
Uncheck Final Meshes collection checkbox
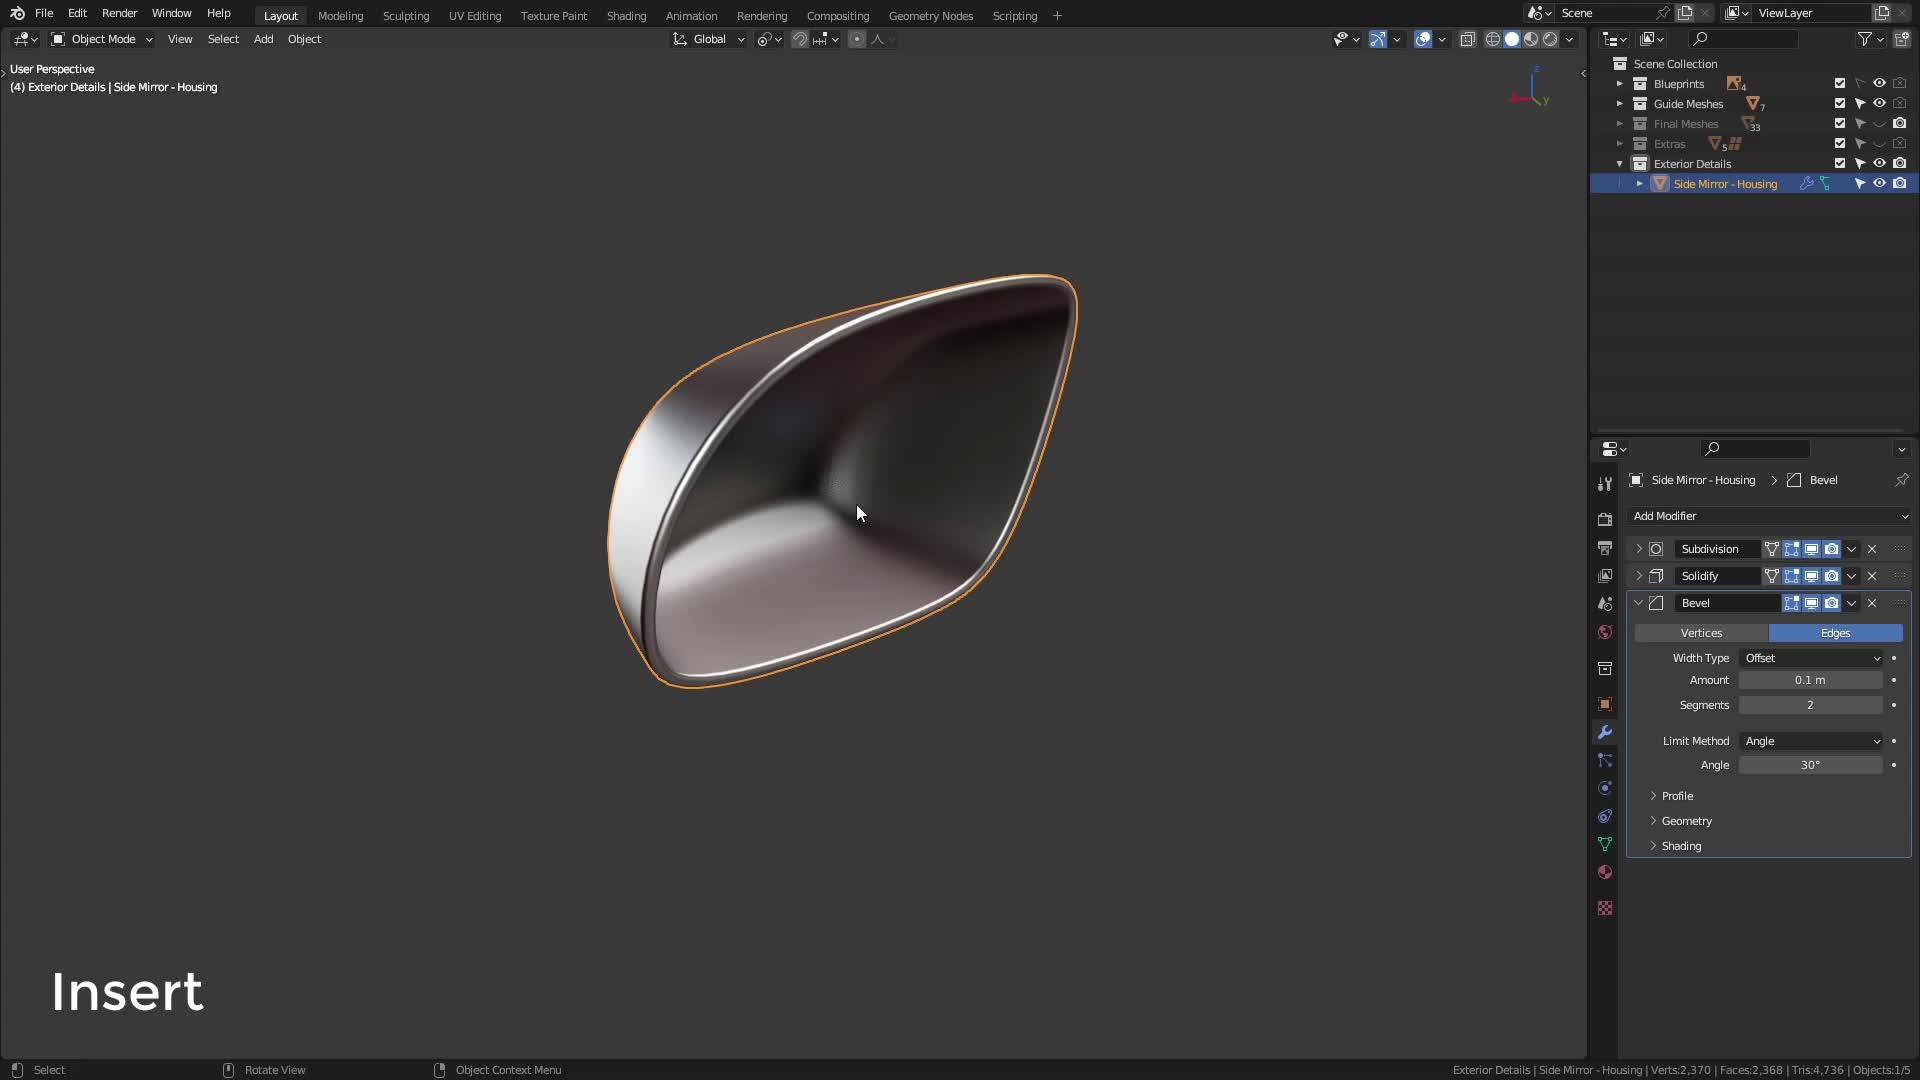tap(1840, 124)
